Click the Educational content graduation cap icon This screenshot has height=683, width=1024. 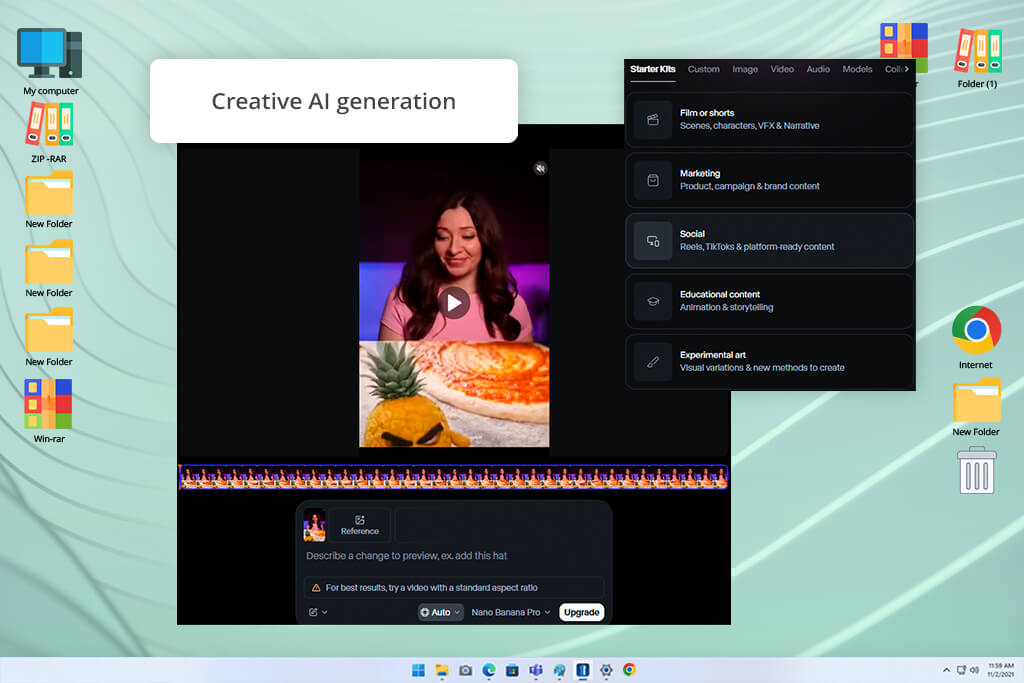coord(652,302)
